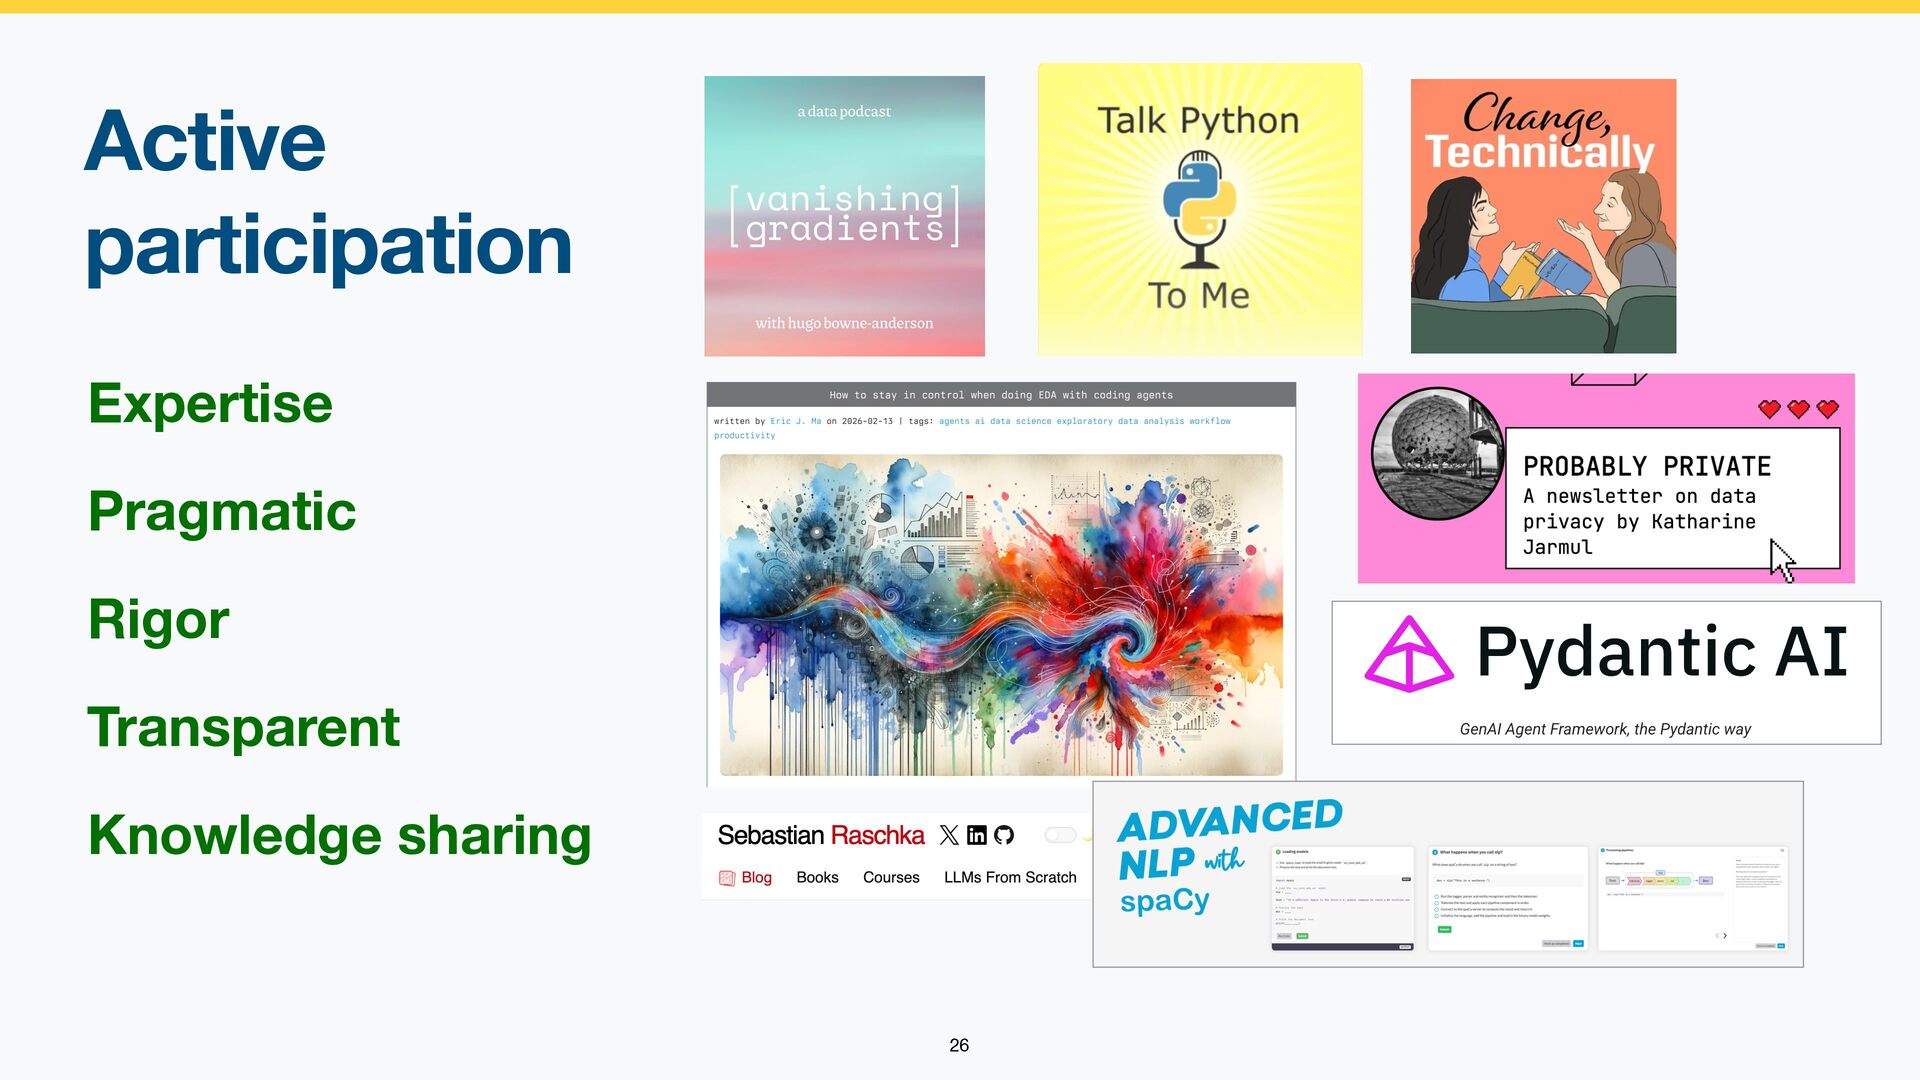1920x1080 pixels.
Task: Click the 'productivity' tag link
Action: point(744,436)
